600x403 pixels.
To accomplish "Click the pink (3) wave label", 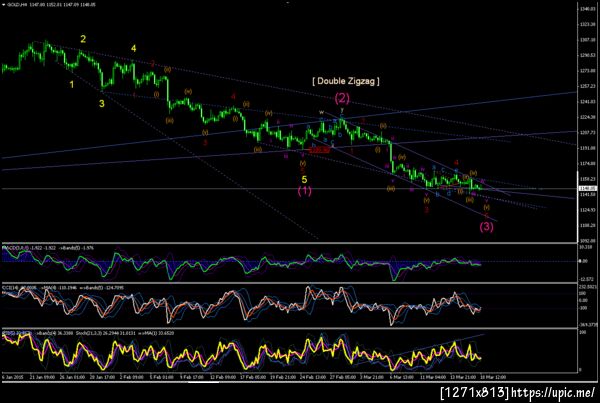I will [x=486, y=227].
